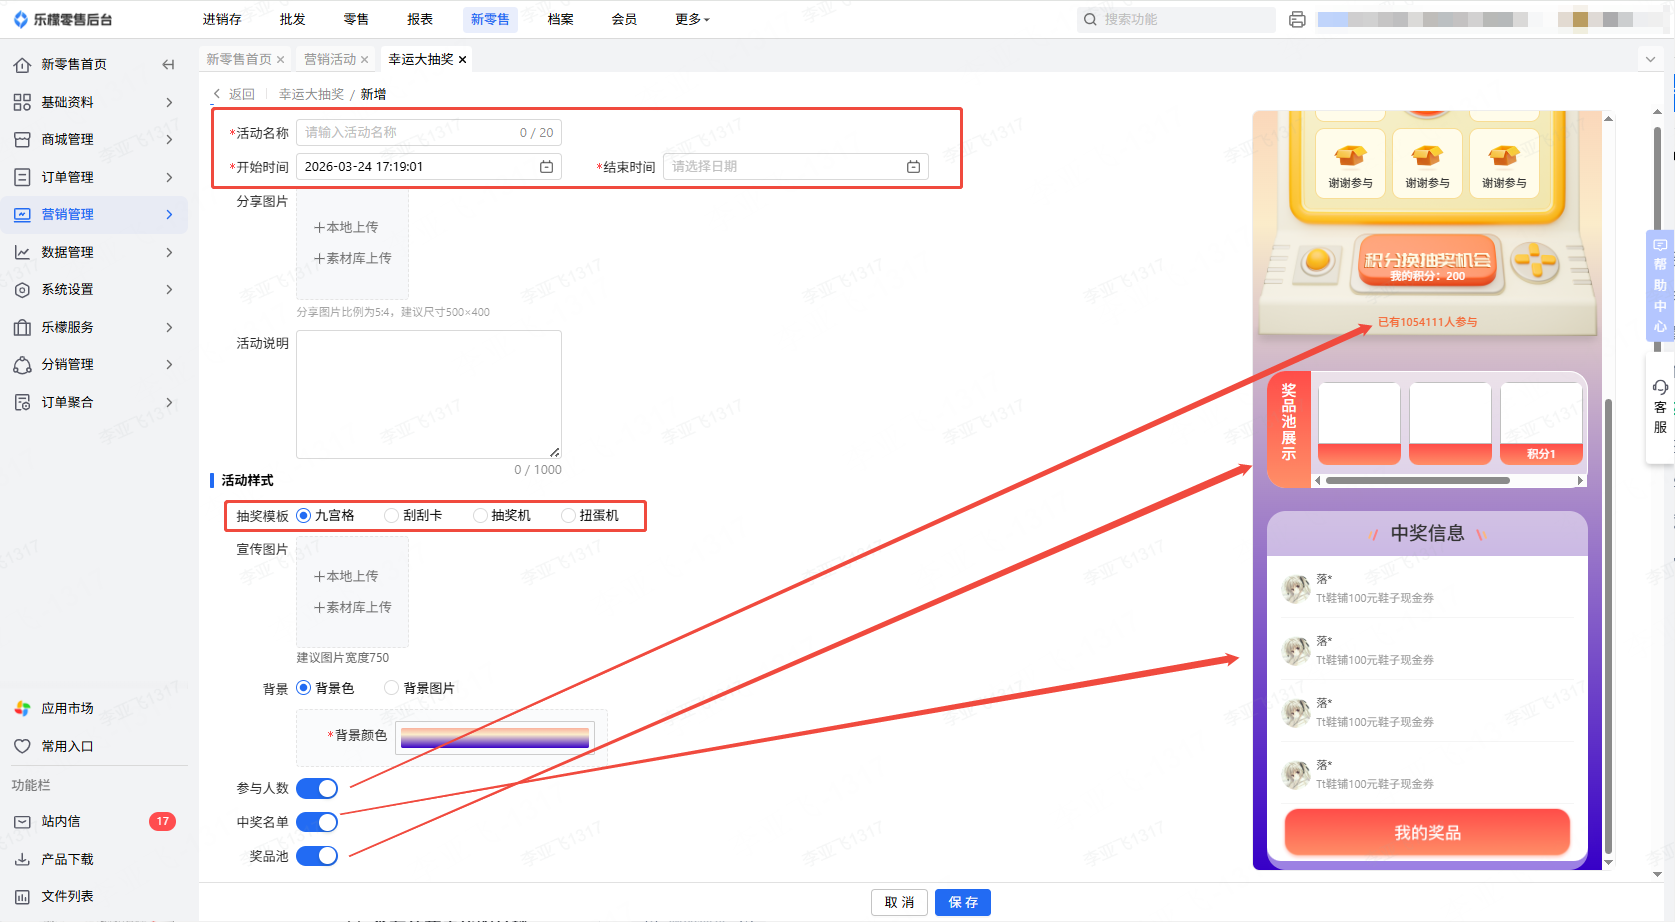This screenshot has width=1675, height=922.
Task: Click the 订单聚合 document icon
Action: pos(22,402)
